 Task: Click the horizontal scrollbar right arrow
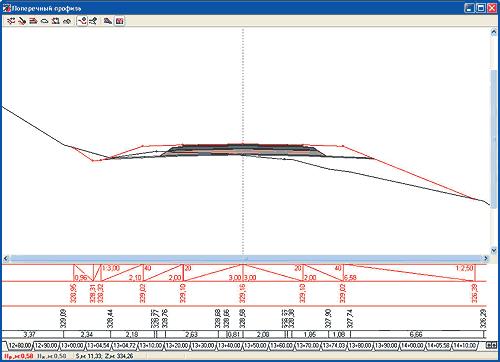[486, 258]
